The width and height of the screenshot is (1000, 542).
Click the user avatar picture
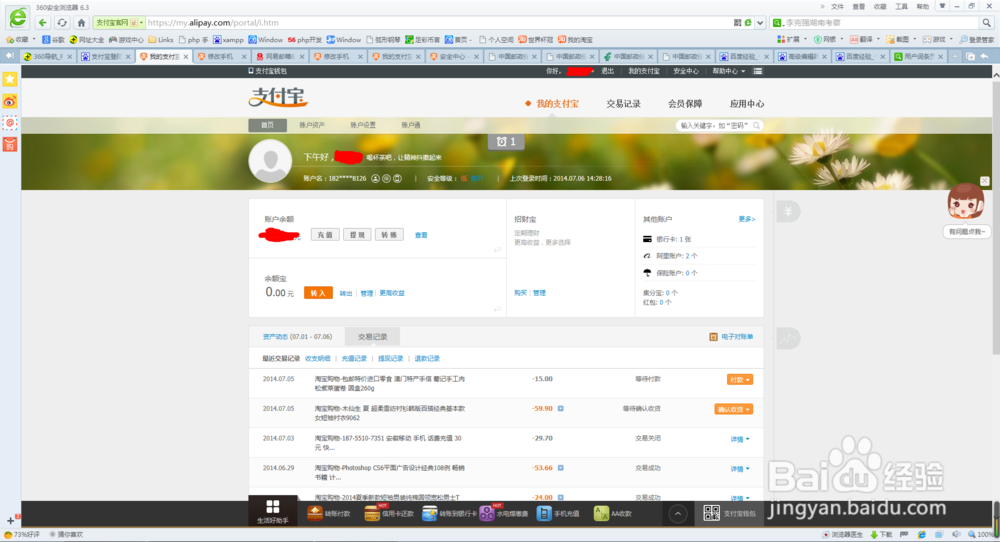(x=270, y=161)
